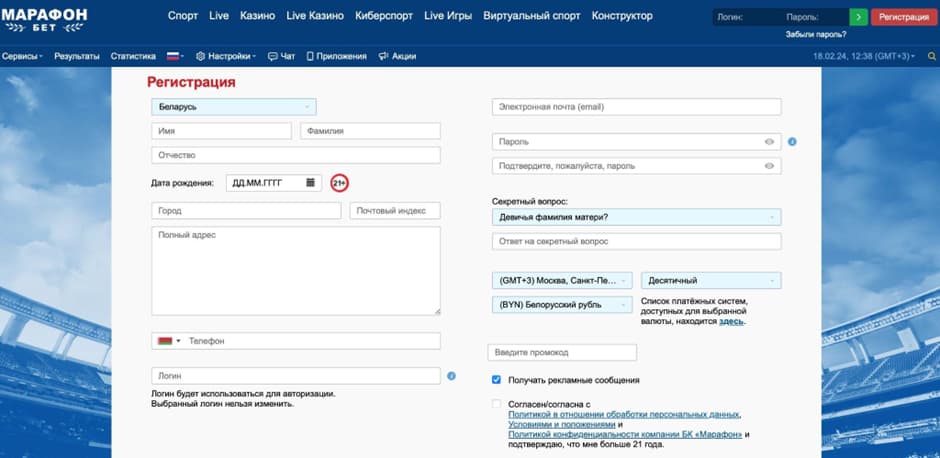Open the phone country code flag dropdown
The height and width of the screenshot is (458, 940).
[x=169, y=341]
